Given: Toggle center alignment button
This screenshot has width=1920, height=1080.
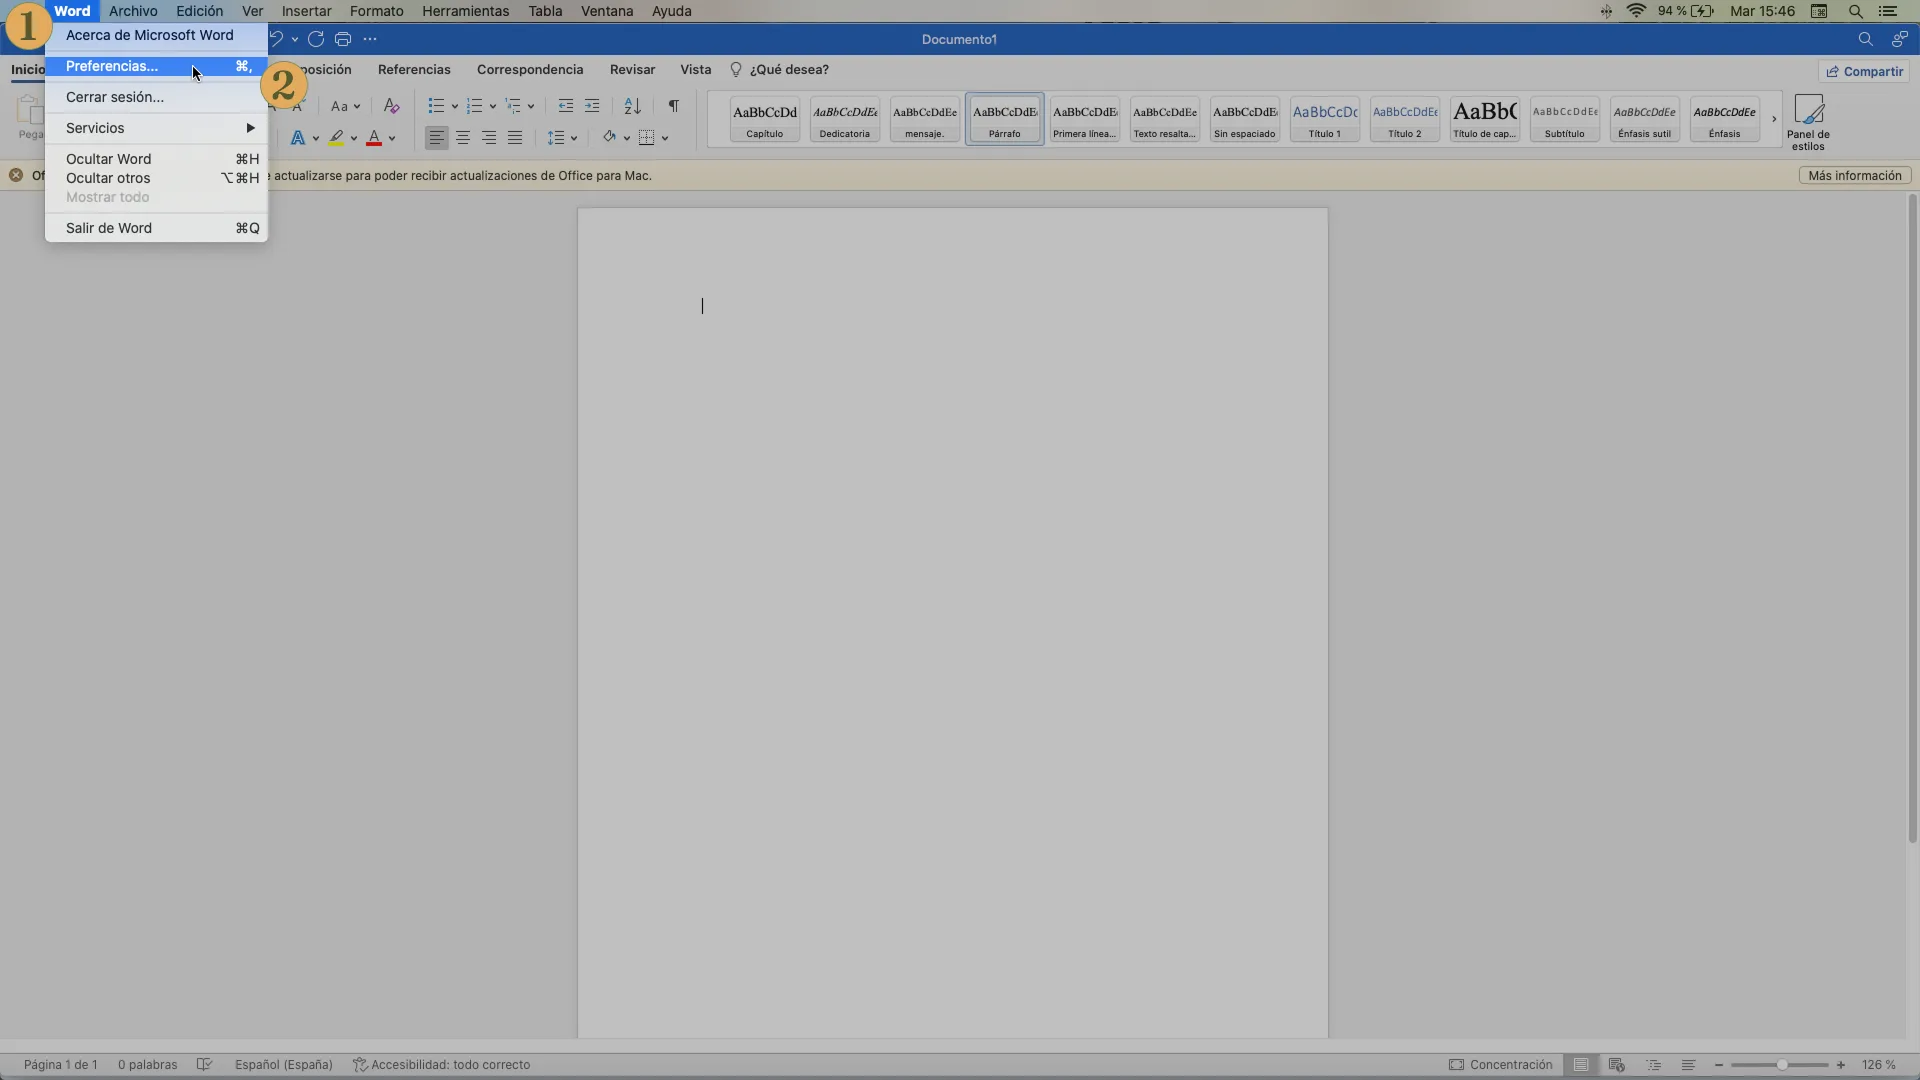Looking at the screenshot, I should [463, 138].
